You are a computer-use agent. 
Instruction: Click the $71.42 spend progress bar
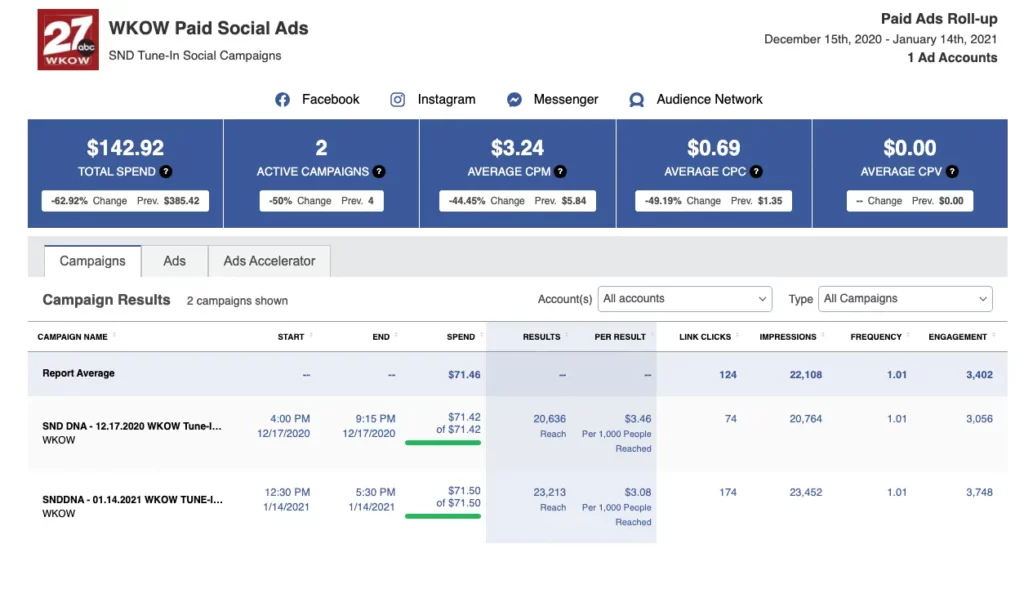pyautogui.click(x=443, y=443)
